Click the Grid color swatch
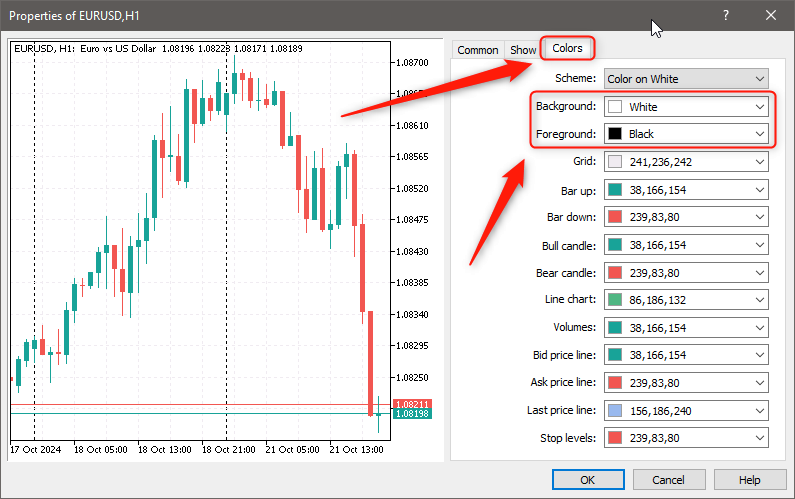The image size is (795, 499). point(615,162)
